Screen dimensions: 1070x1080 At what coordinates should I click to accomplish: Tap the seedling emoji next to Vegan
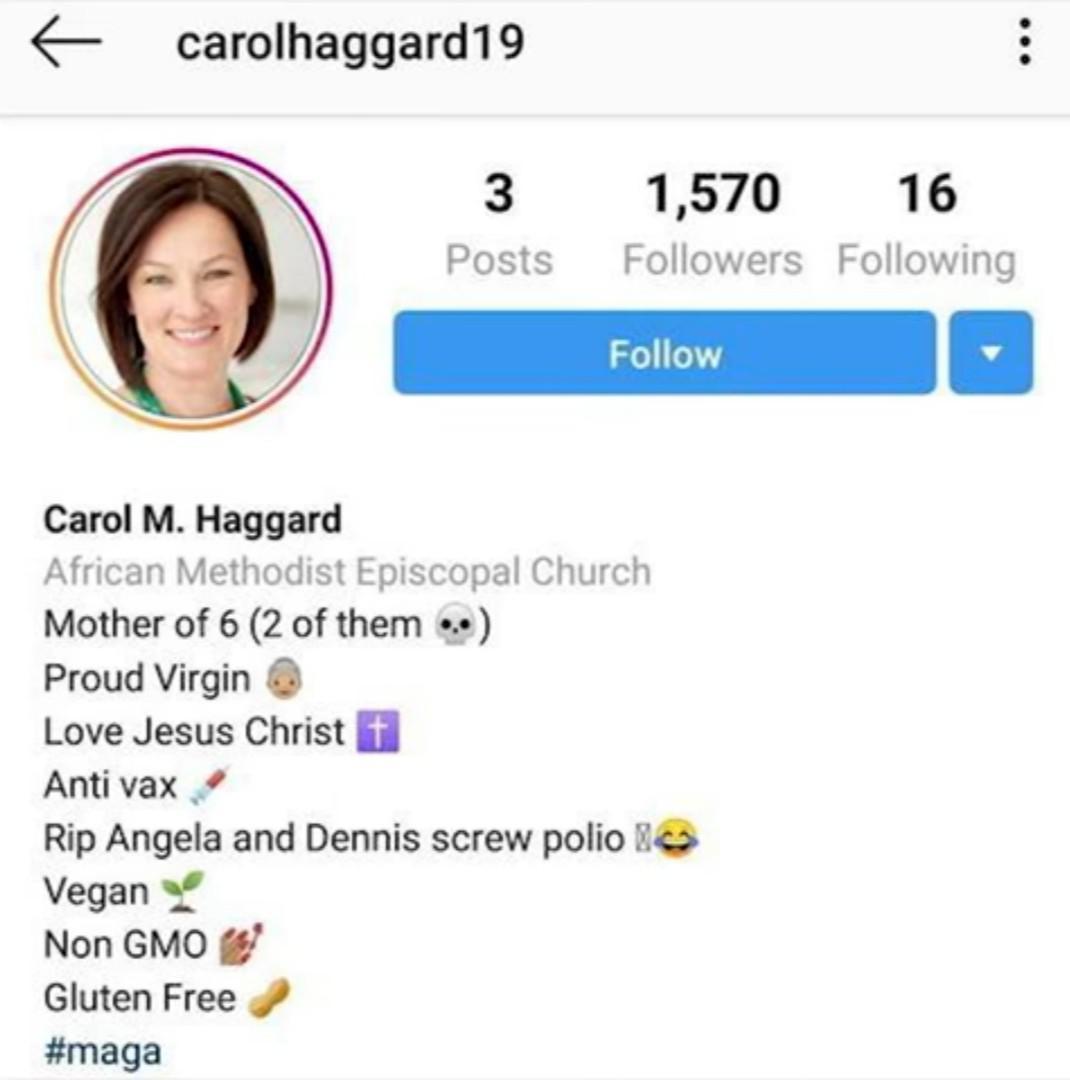click(x=183, y=891)
